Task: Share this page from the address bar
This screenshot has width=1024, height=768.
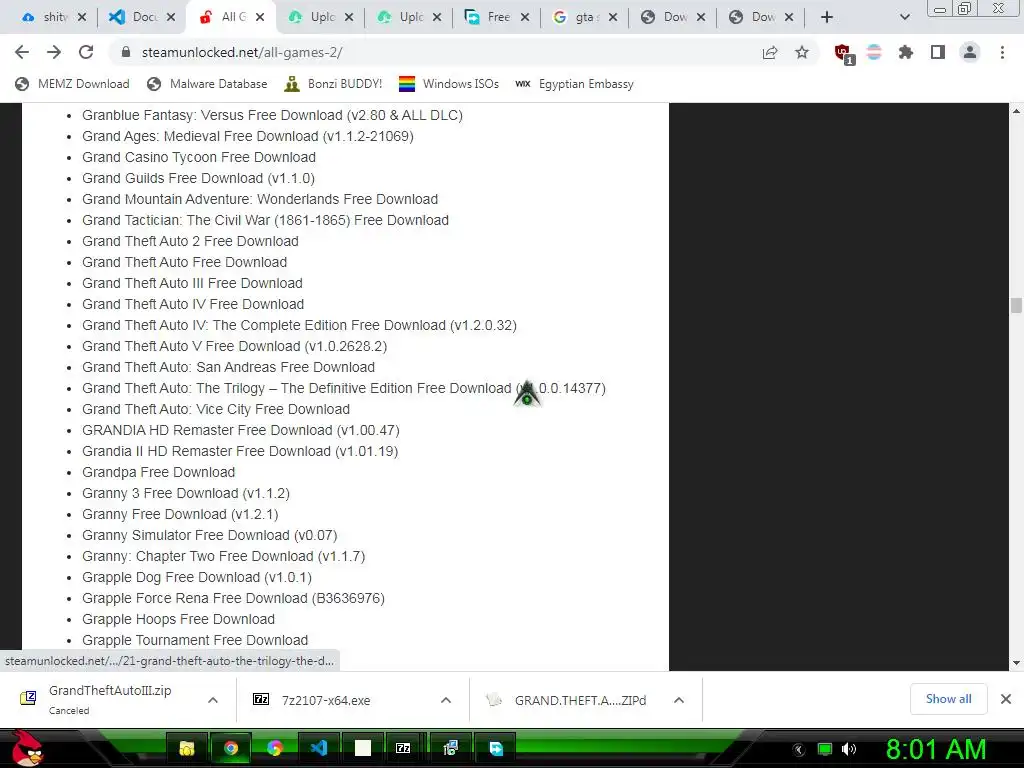Action: (x=770, y=53)
